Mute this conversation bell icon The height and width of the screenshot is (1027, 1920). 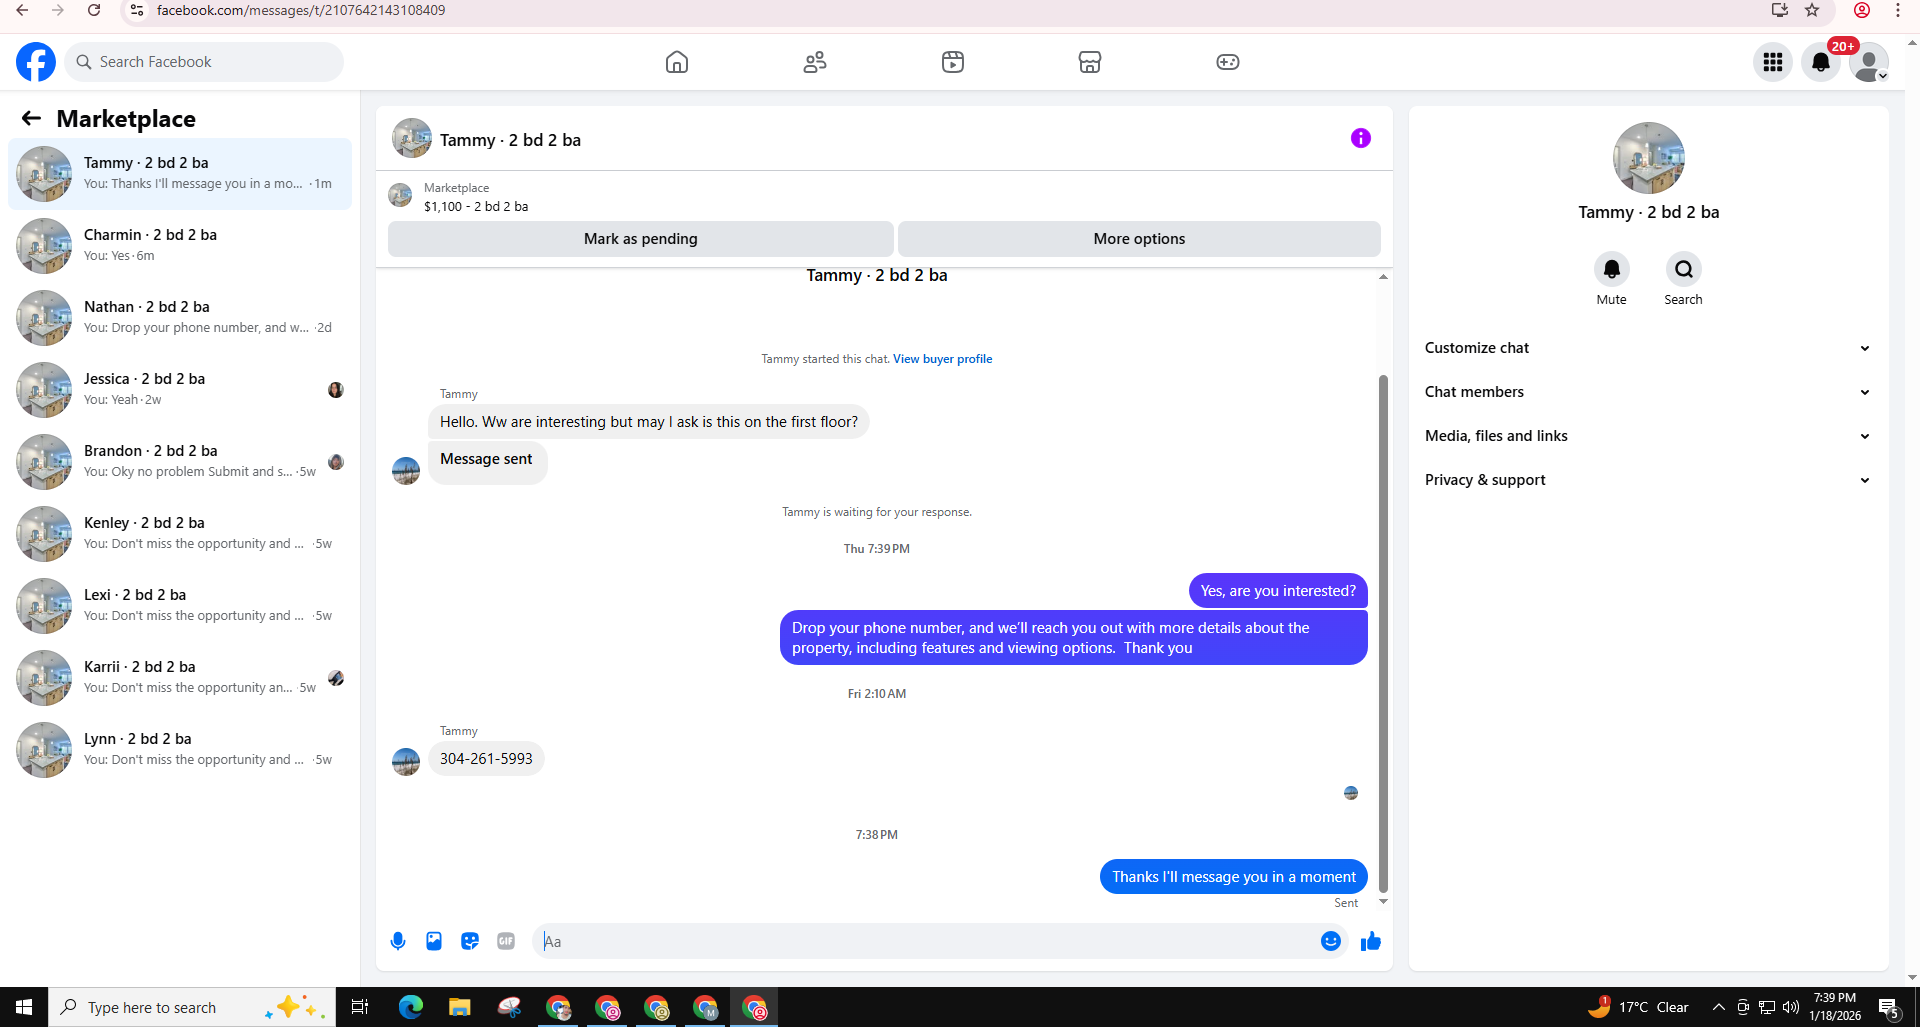pyautogui.click(x=1612, y=269)
